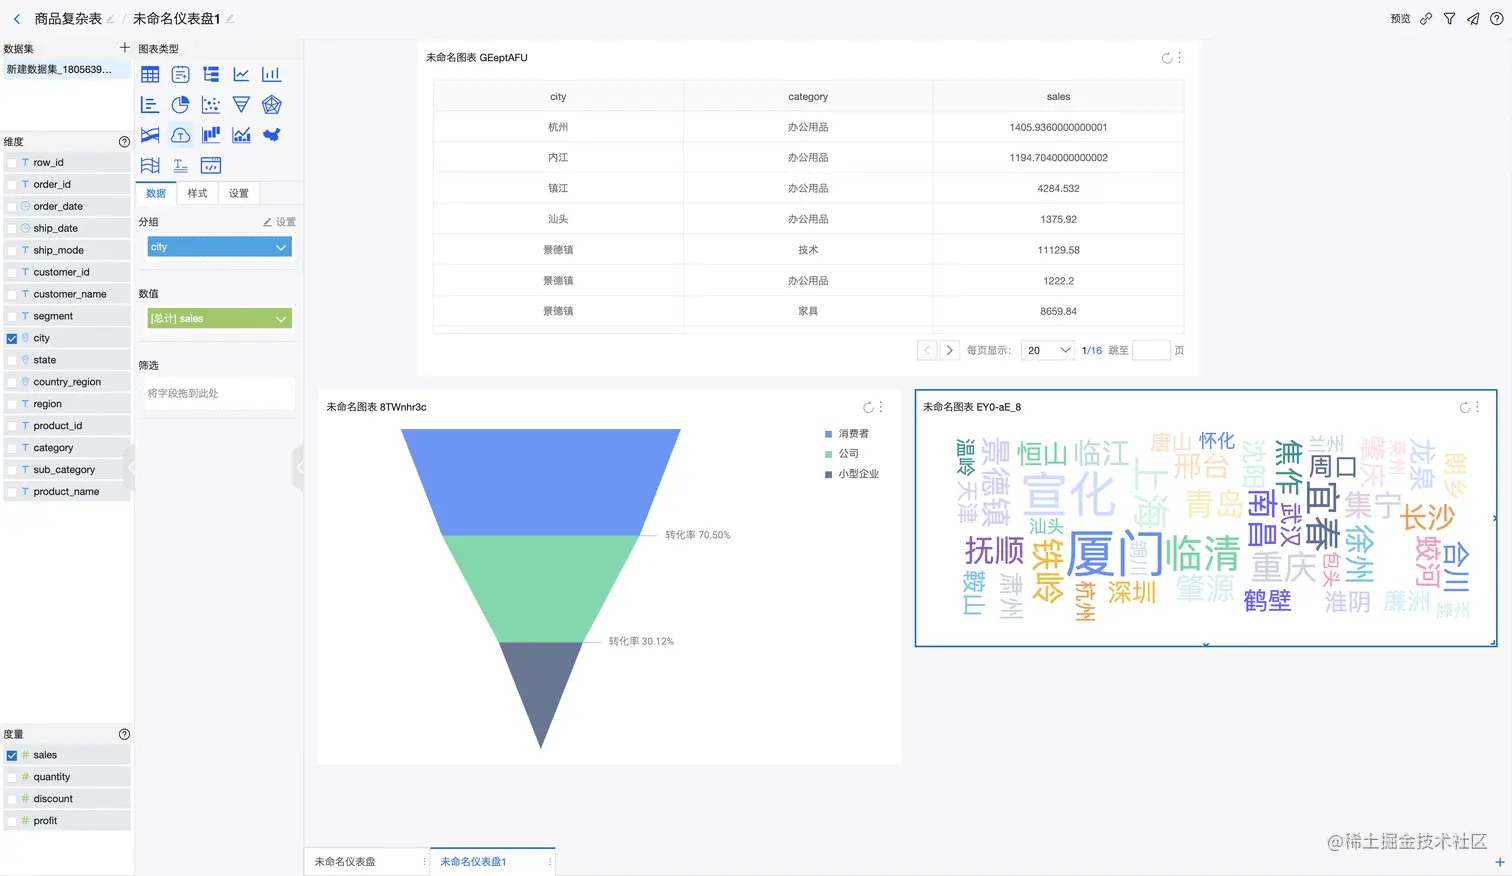Refresh the word cloud chart EY0-aE_8
1512x876 pixels.
point(1464,407)
